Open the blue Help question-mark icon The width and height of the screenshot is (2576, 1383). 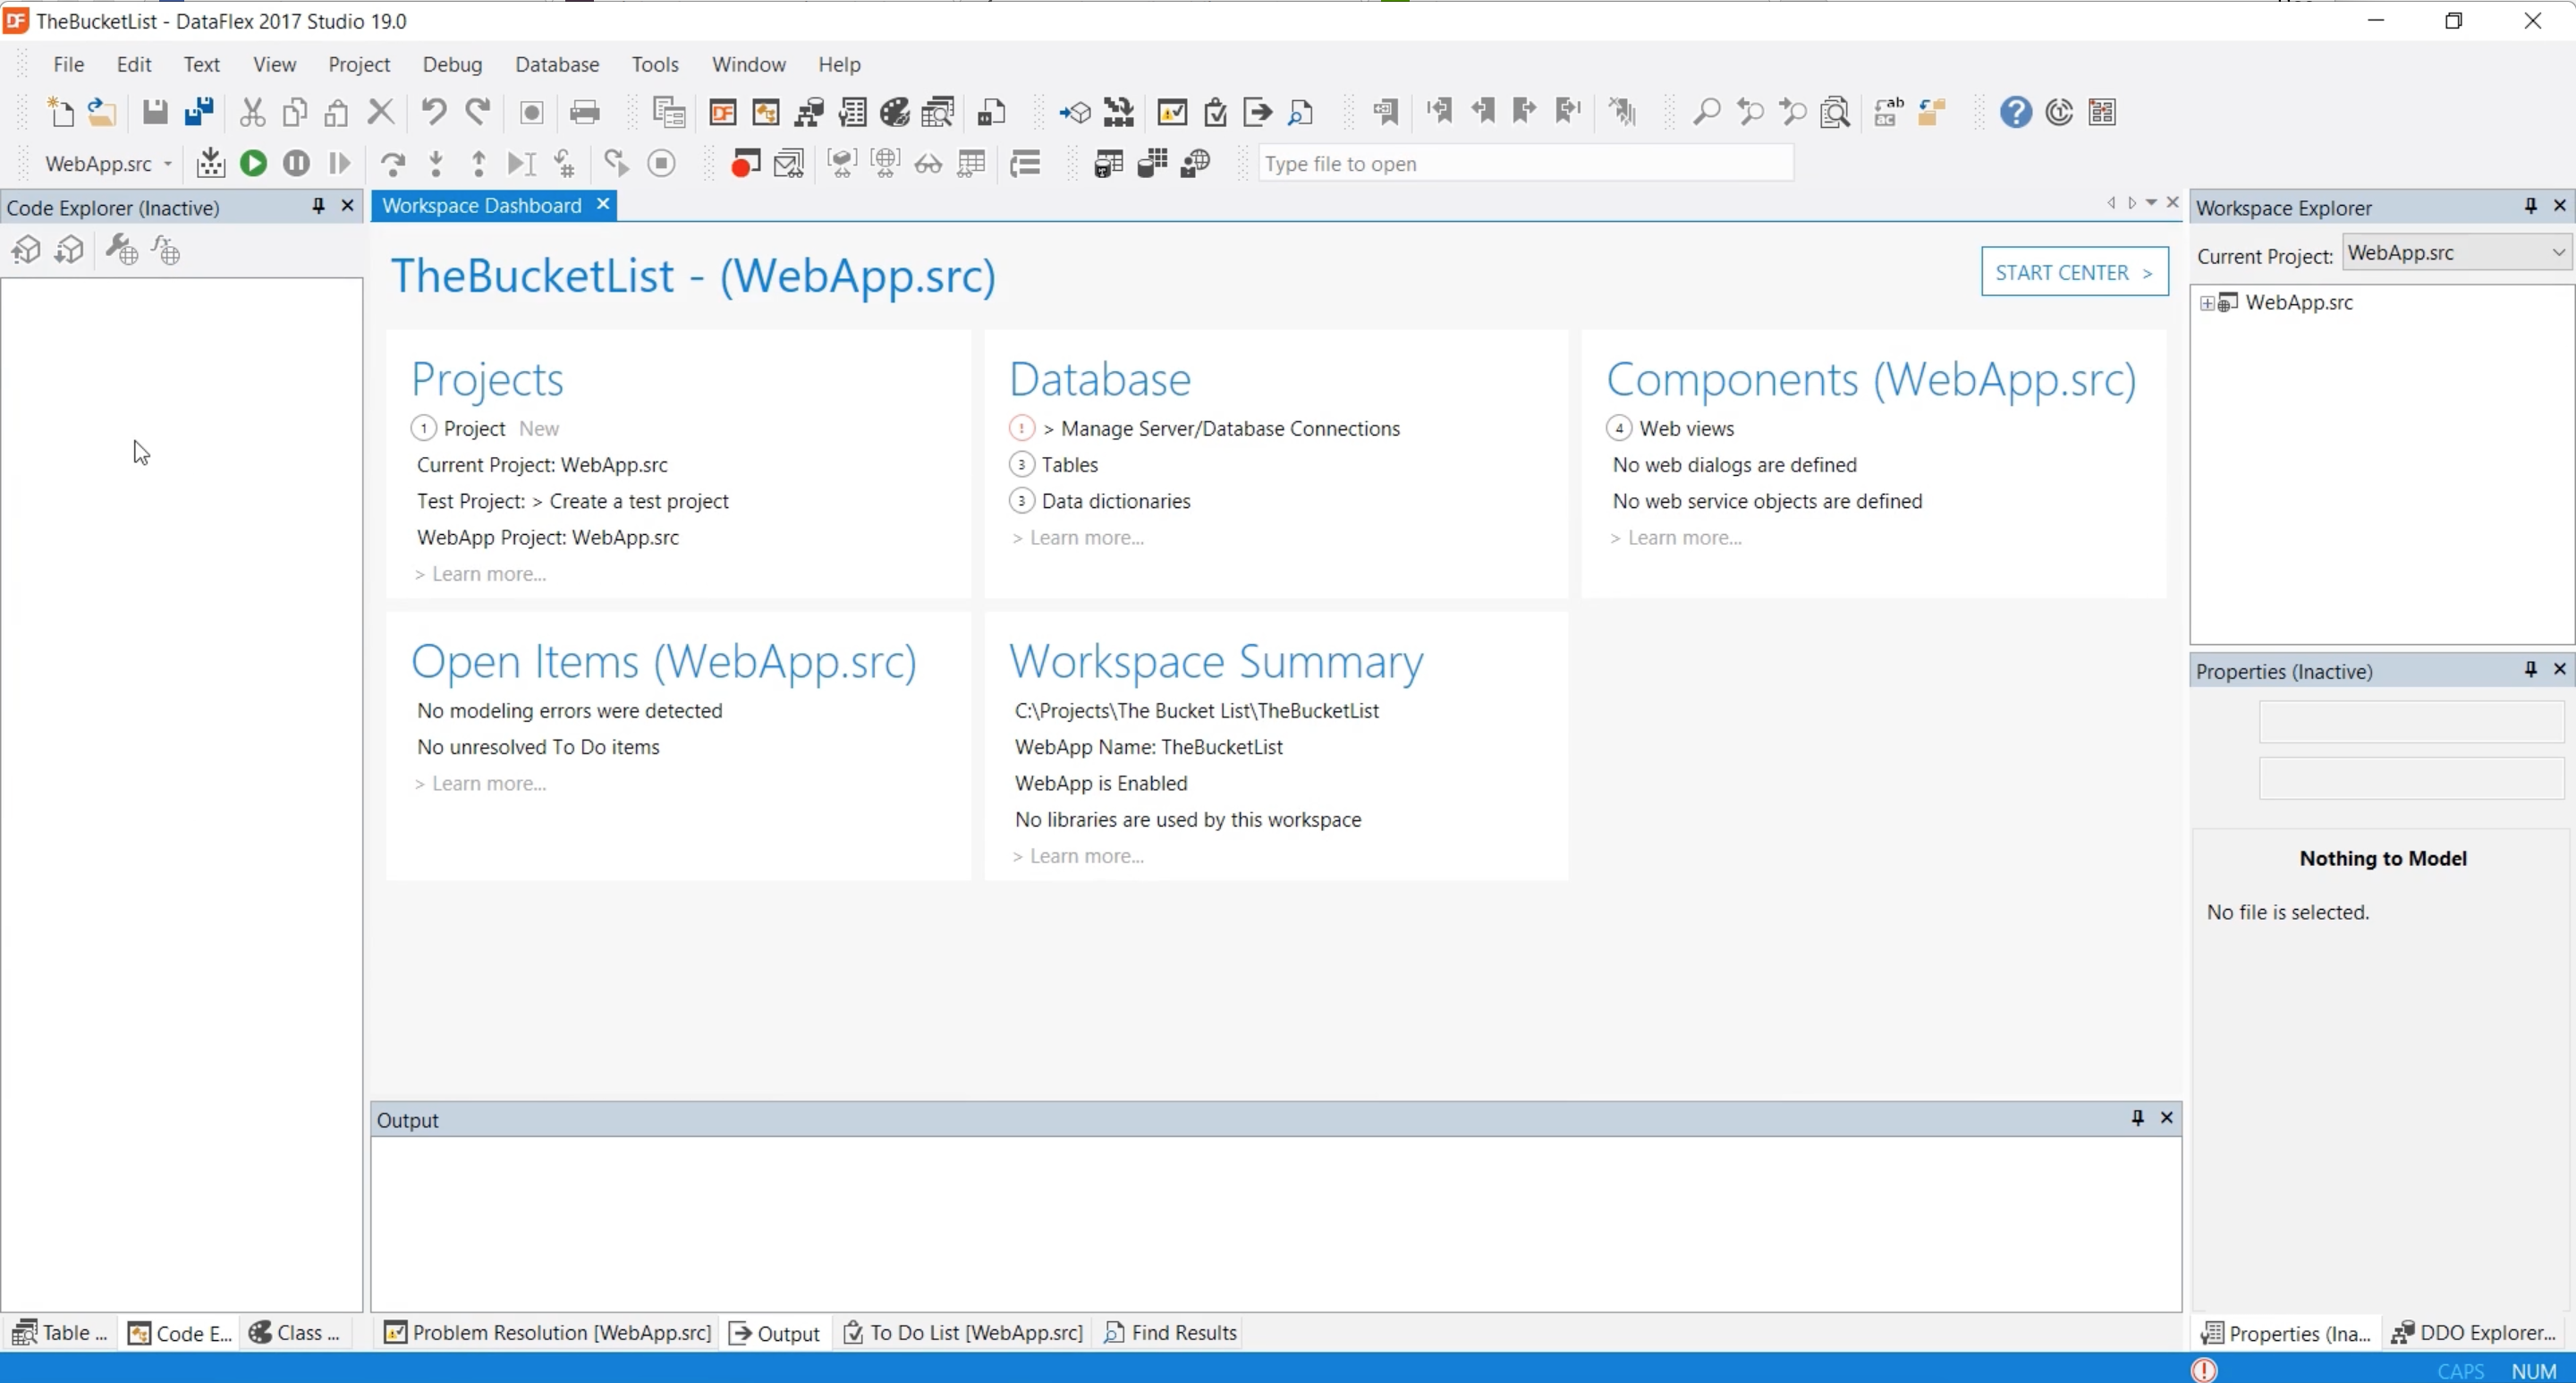[2015, 112]
